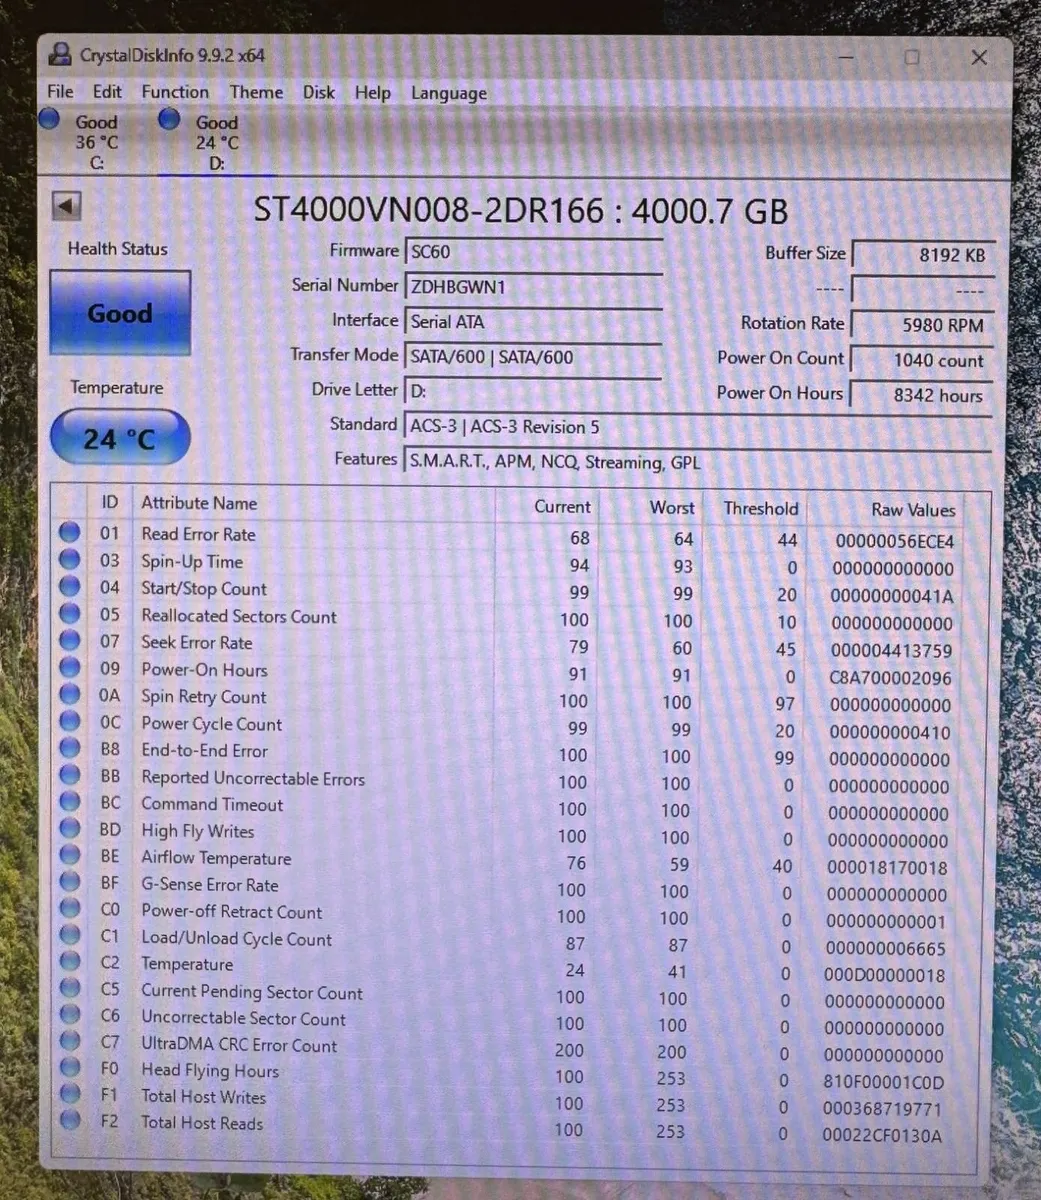Open the Help menu

pos(372,93)
